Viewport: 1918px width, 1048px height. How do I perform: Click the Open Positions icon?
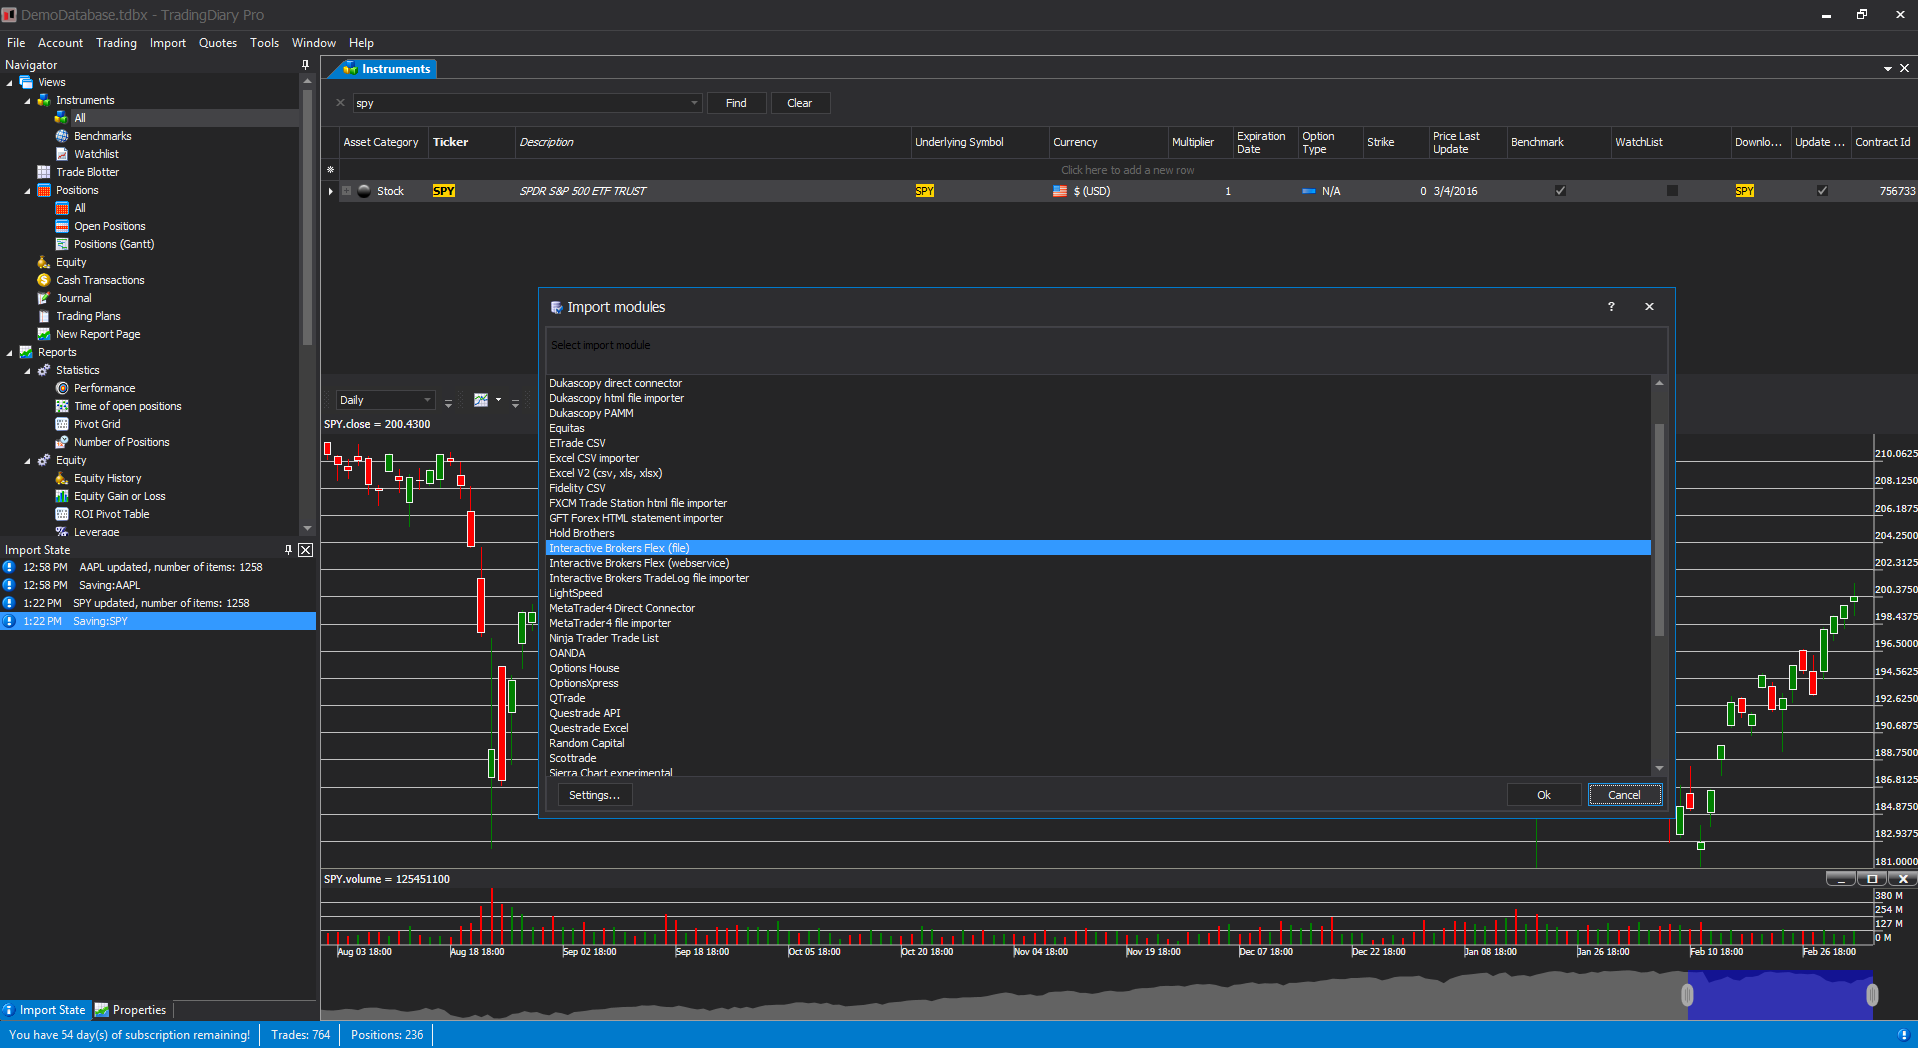[62, 226]
